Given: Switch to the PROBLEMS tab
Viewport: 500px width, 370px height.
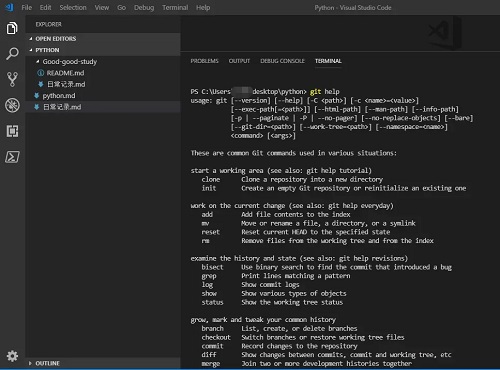Looking at the screenshot, I should (204, 61).
